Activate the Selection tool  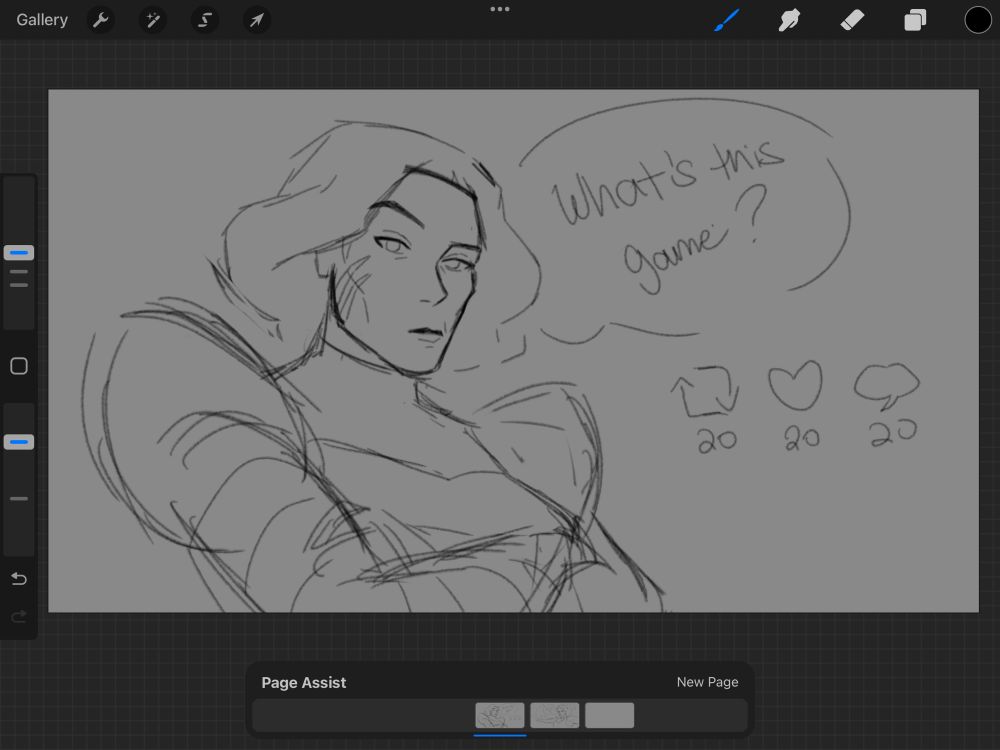tap(205, 20)
